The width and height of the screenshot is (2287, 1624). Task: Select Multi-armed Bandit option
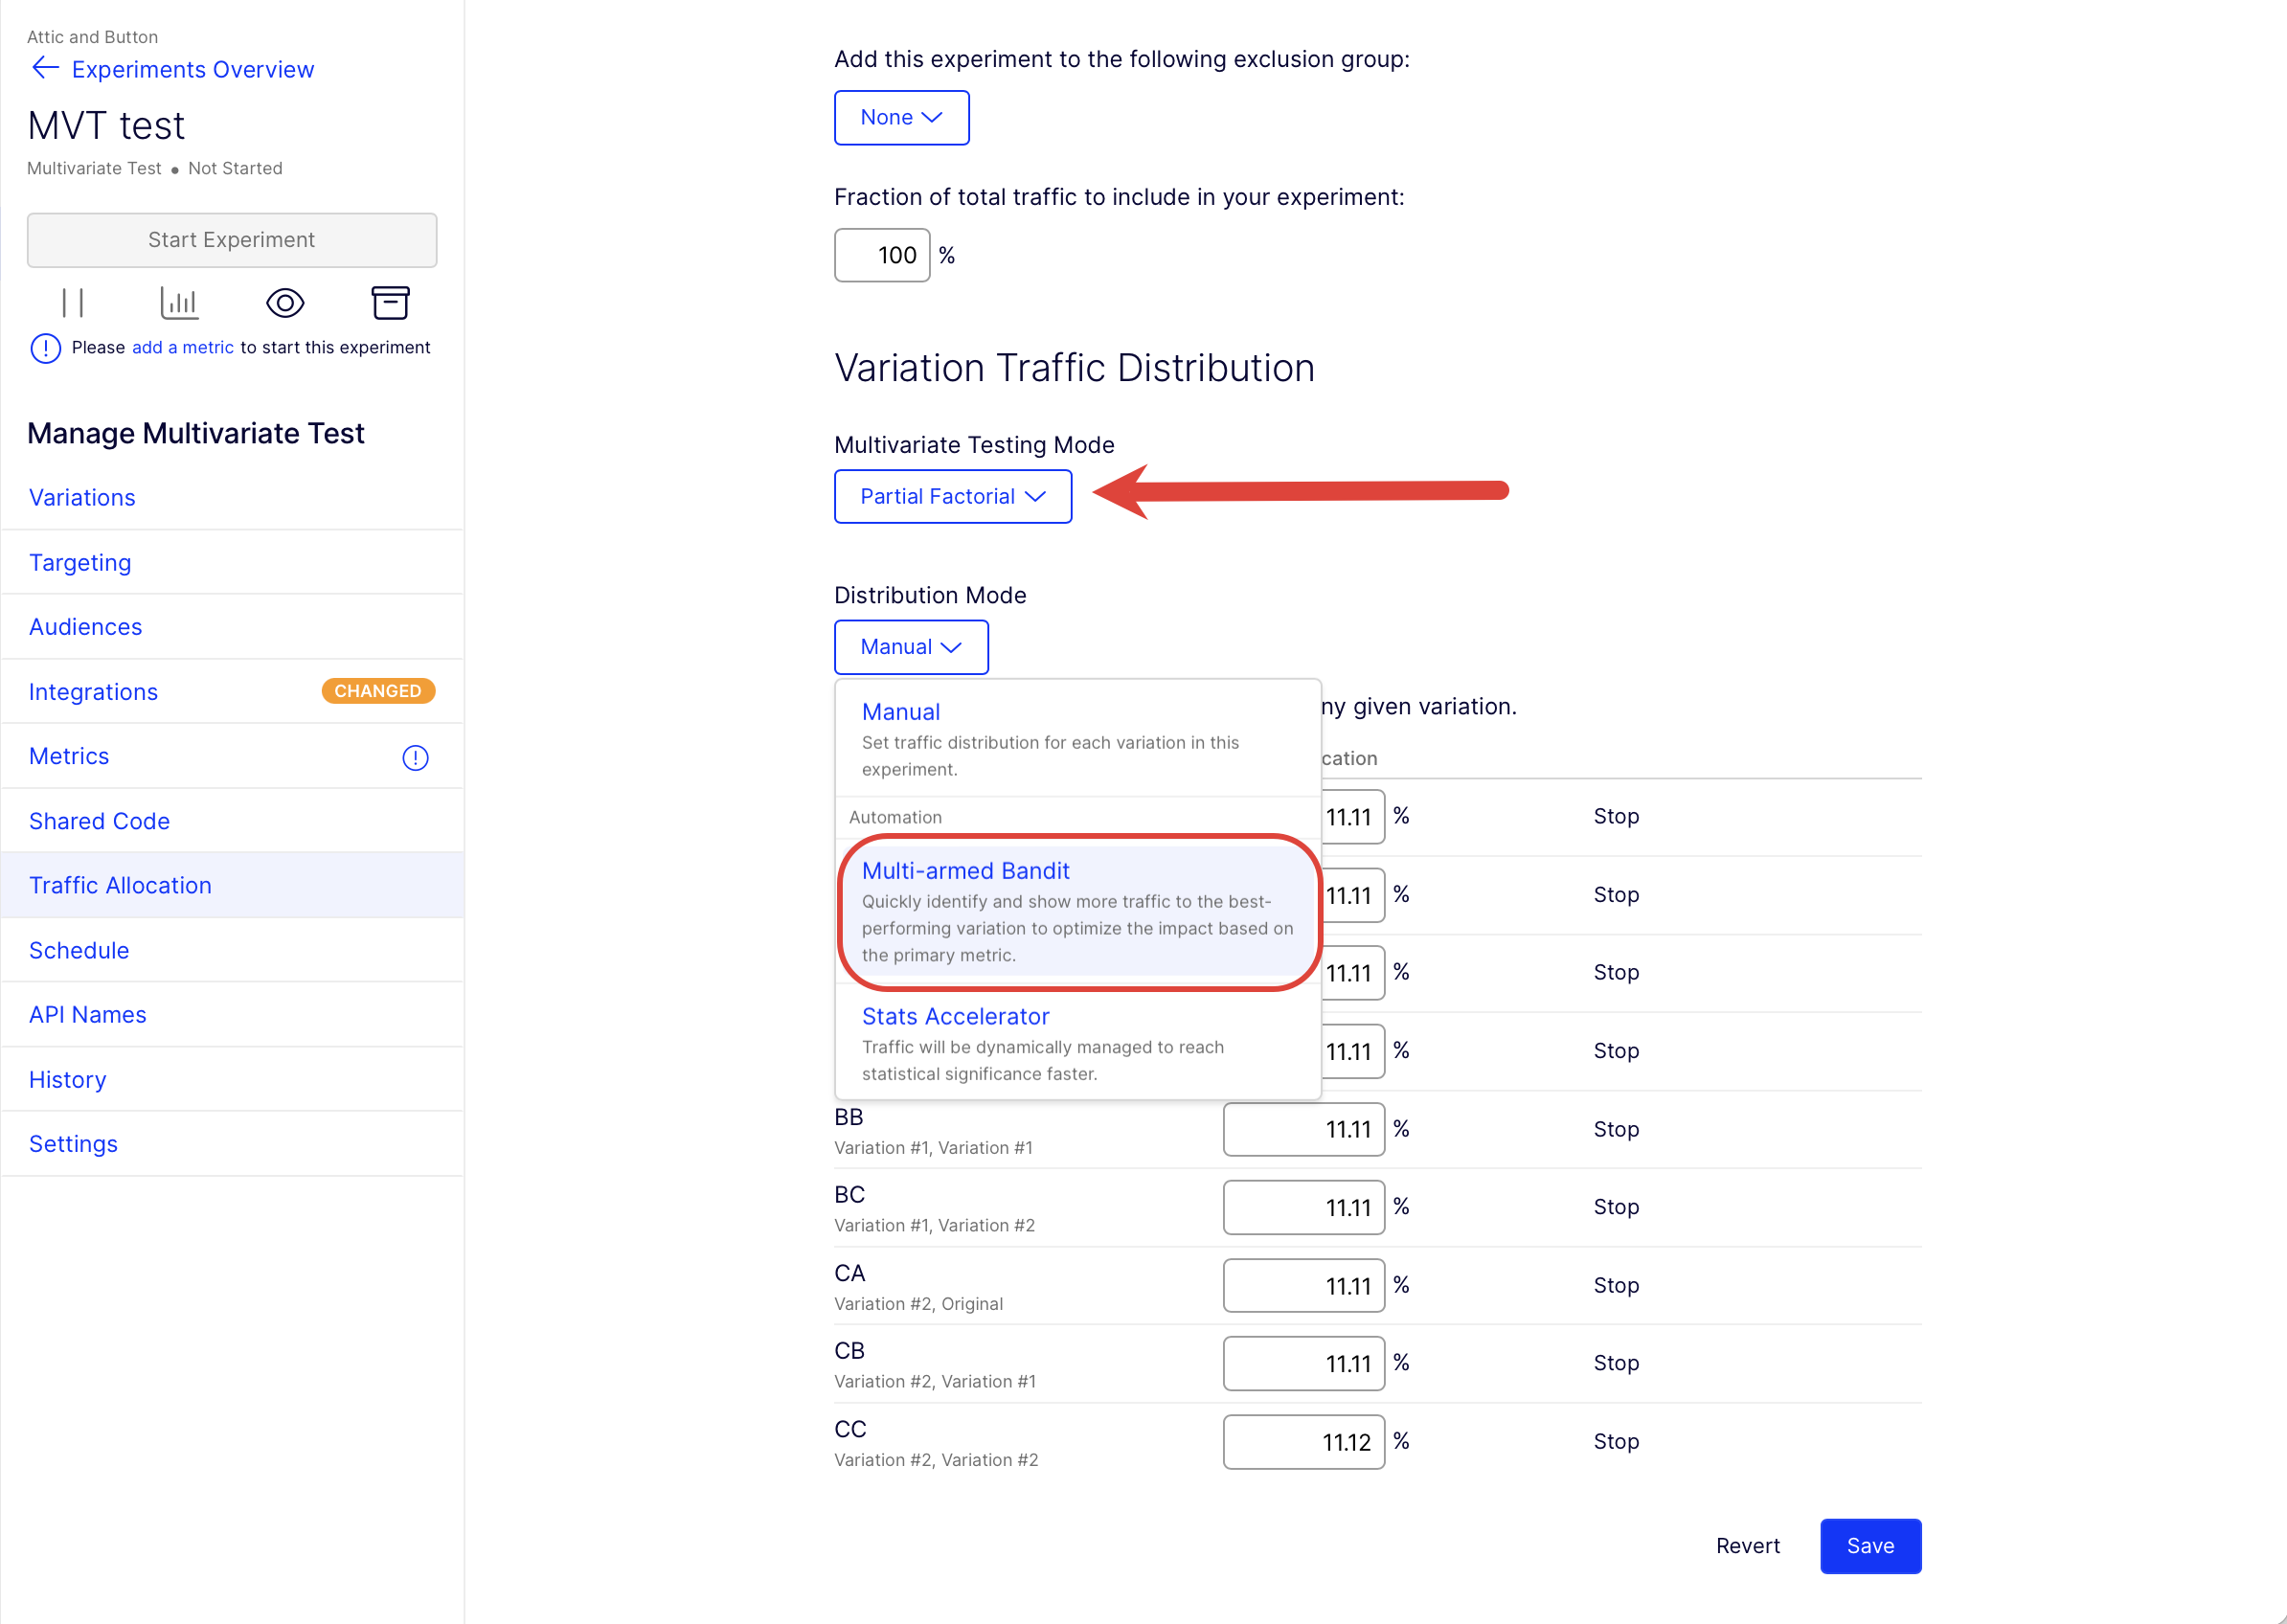(x=1078, y=911)
